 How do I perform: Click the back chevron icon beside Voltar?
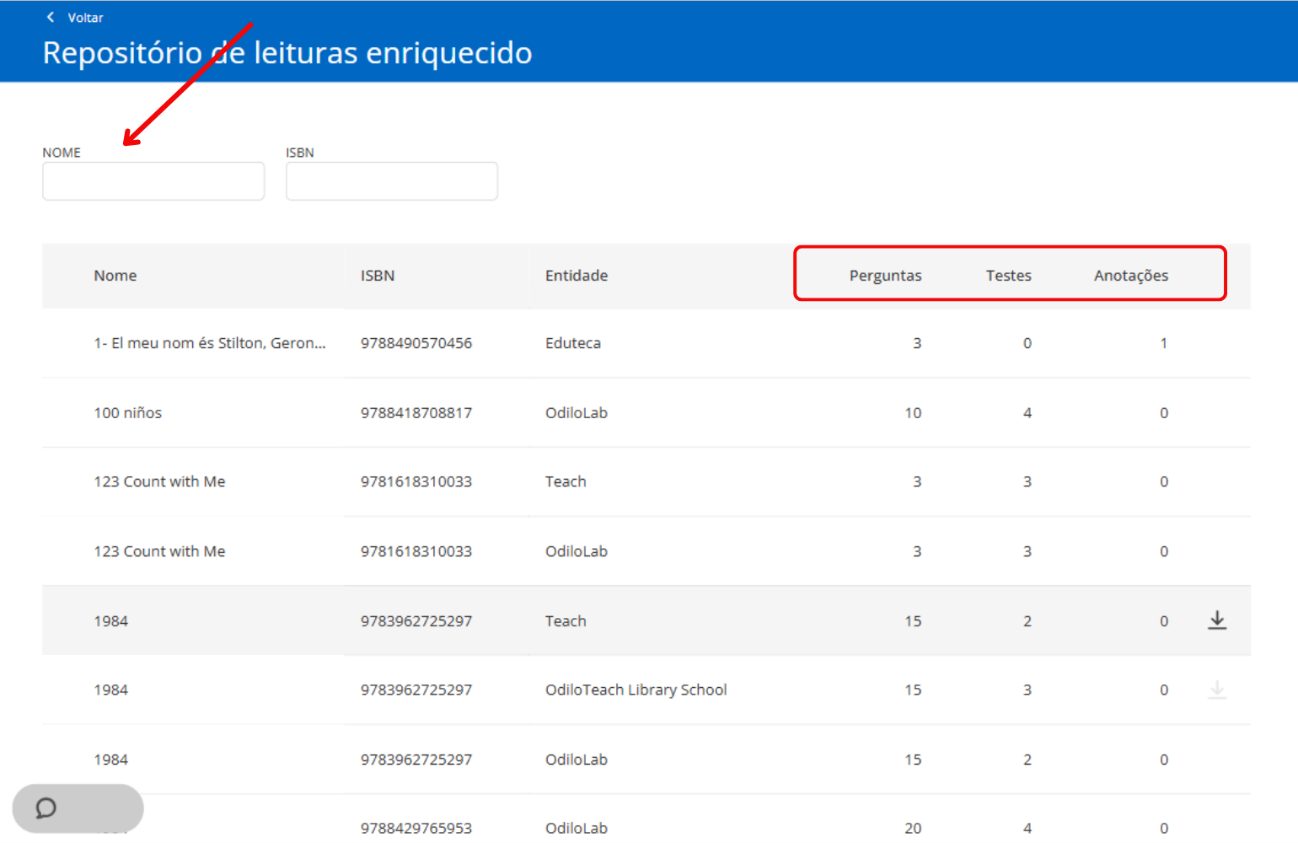(x=50, y=17)
